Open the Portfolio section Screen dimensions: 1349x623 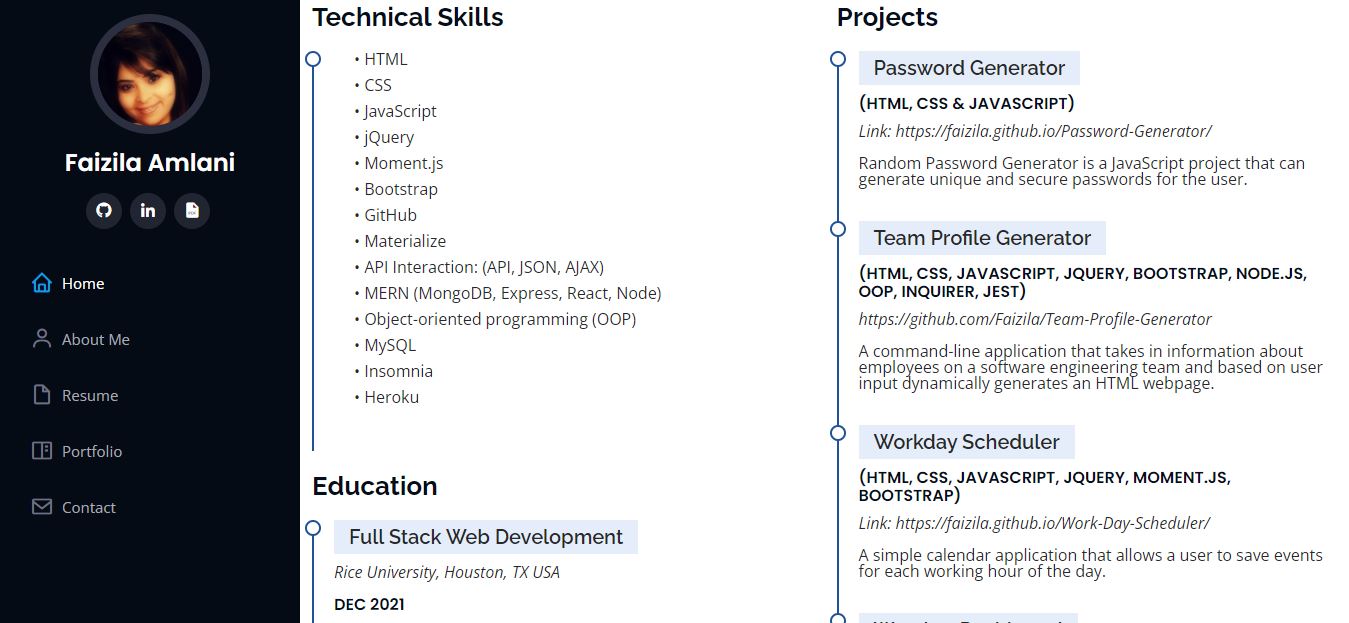pyautogui.click(x=92, y=452)
